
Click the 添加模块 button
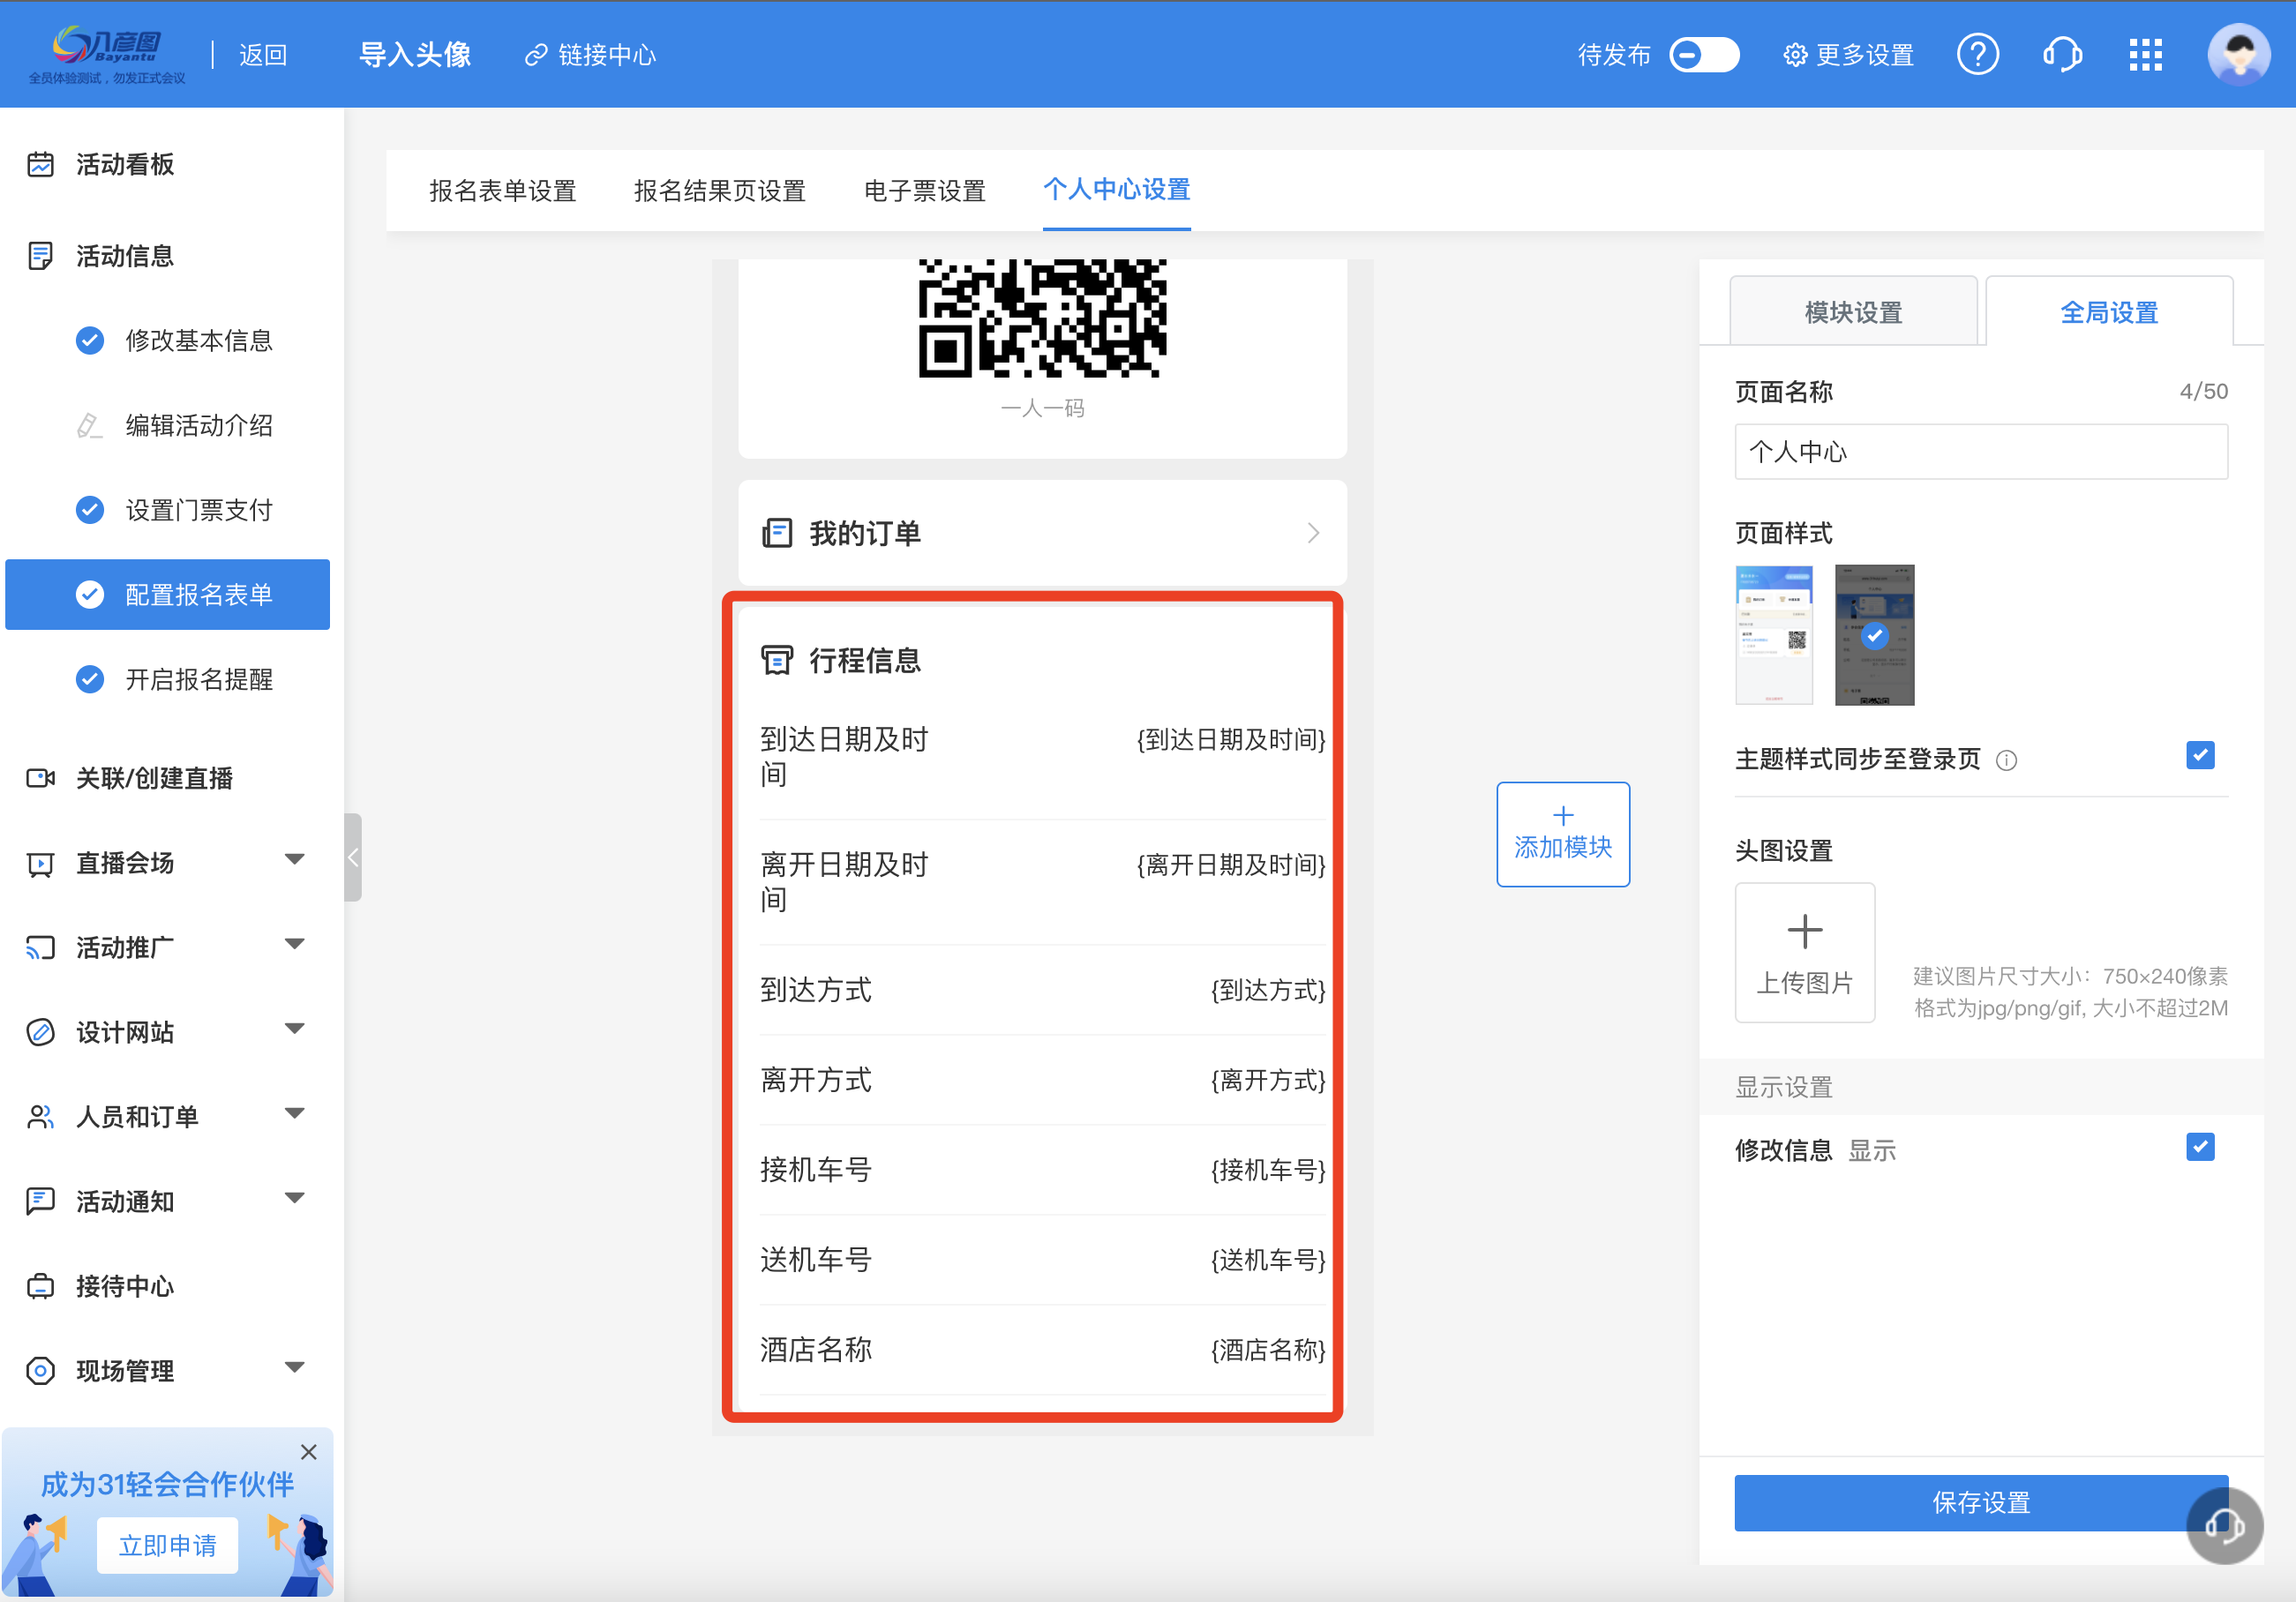coord(1562,833)
